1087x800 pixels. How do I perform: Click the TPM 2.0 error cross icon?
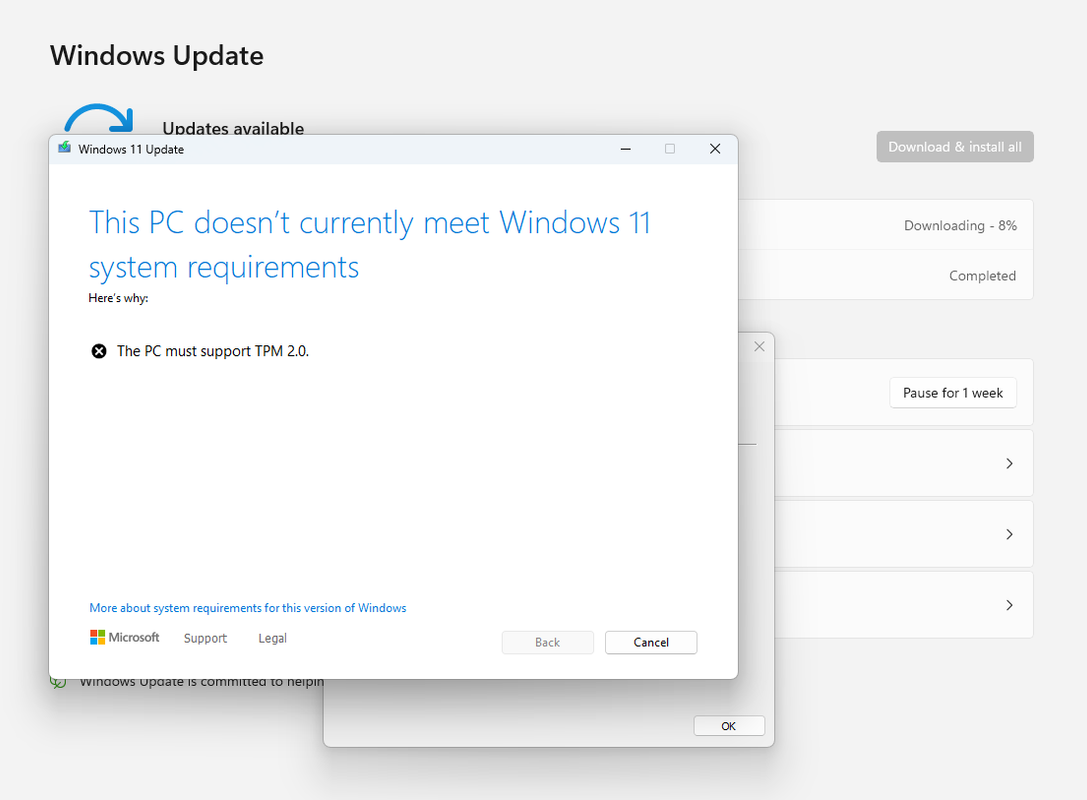click(99, 351)
